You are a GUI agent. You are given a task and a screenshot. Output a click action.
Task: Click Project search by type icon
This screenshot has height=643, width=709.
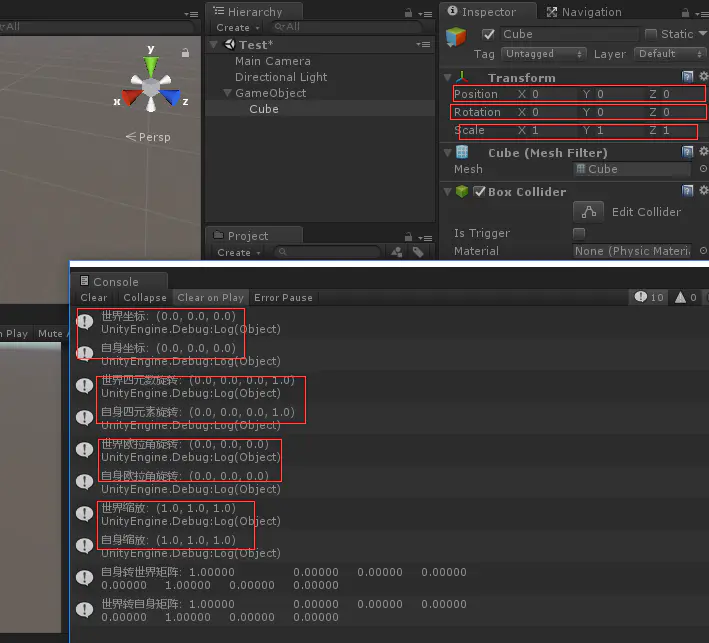[397, 252]
